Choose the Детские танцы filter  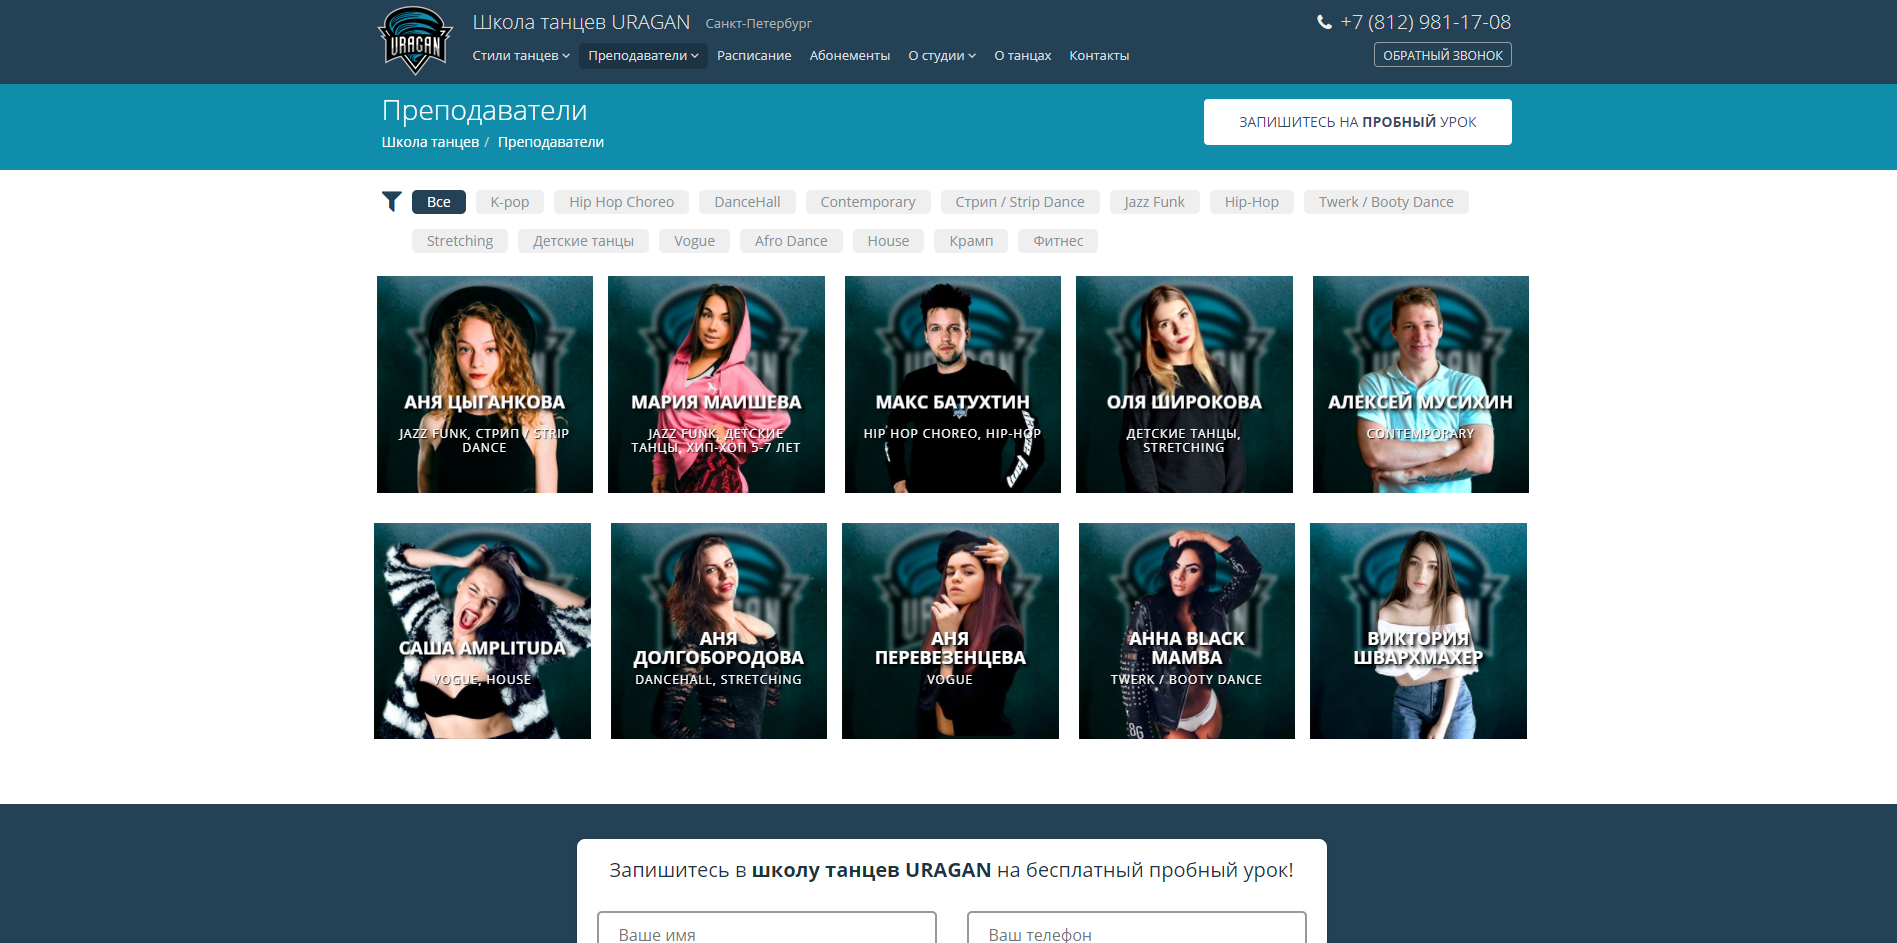[584, 241]
